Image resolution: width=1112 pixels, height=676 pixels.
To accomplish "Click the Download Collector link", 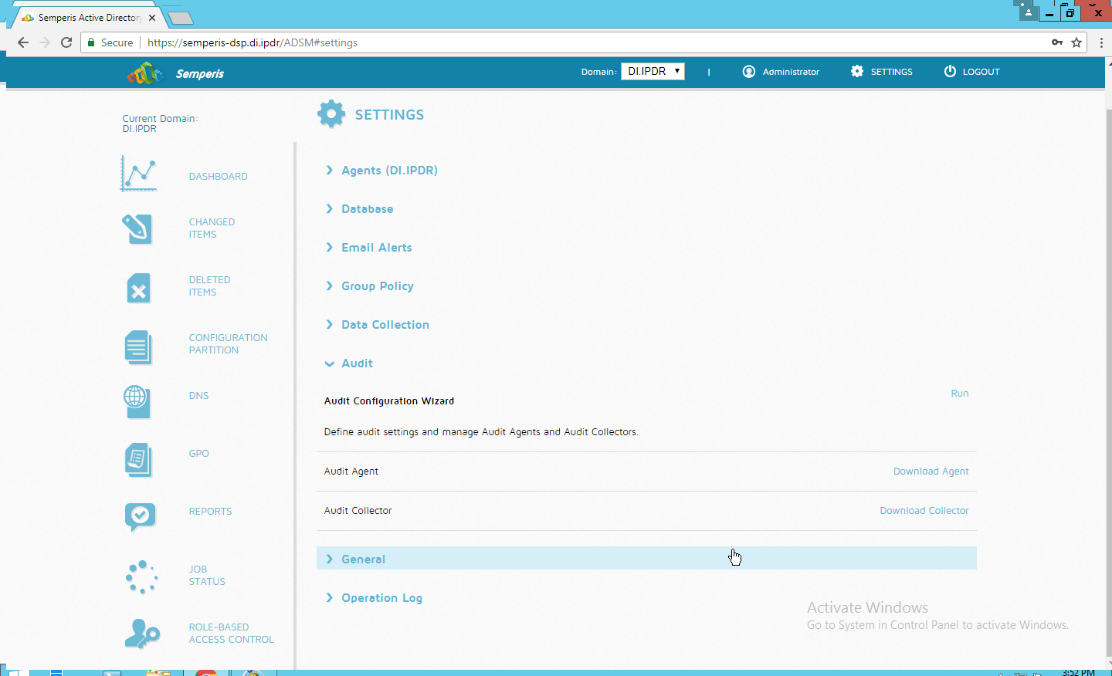I will [924, 511].
